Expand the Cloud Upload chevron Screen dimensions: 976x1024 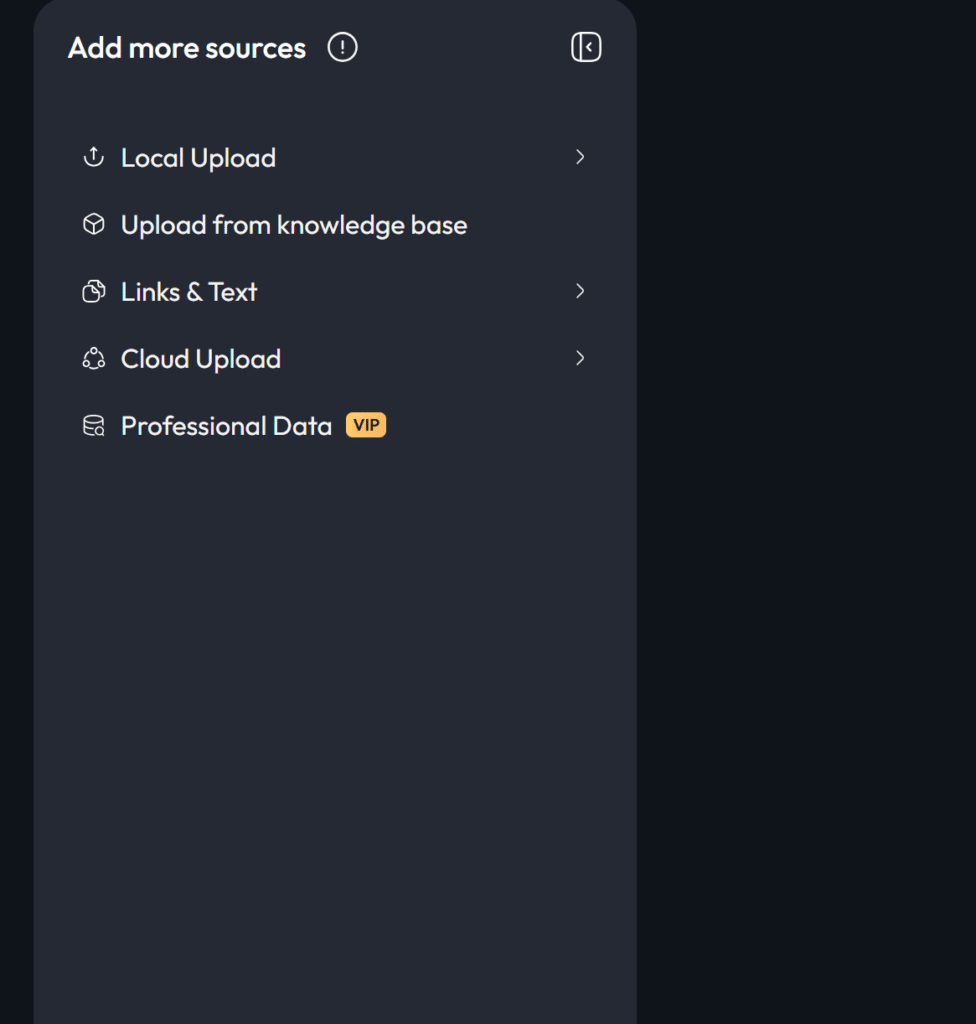coord(580,358)
